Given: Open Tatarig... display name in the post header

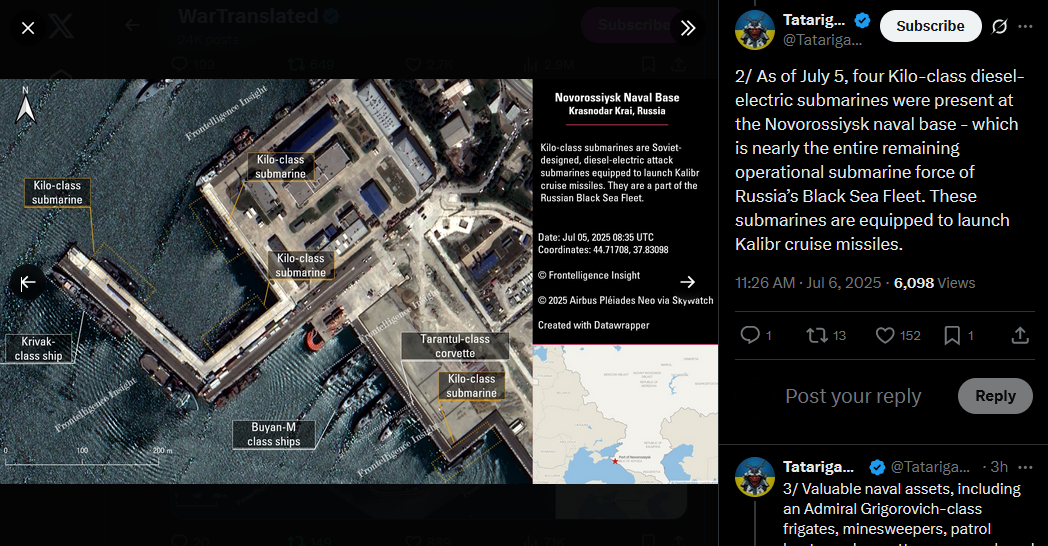Looking at the screenshot, I should pyautogui.click(x=814, y=20).
